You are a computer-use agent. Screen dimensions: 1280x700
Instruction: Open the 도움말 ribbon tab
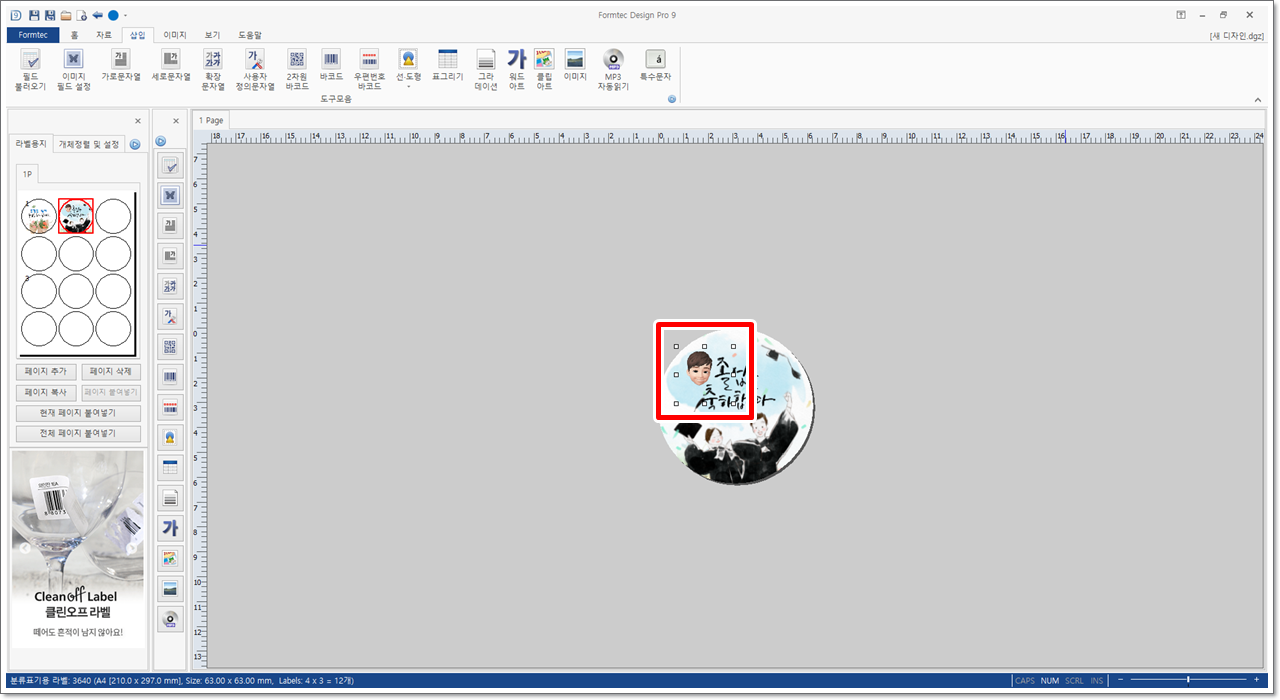[250, 35]
